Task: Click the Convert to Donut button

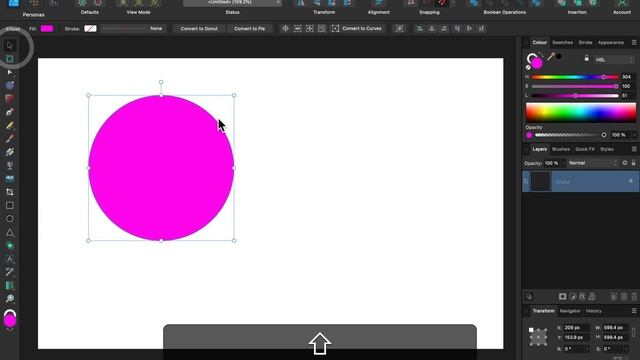Action: point(199,29)
